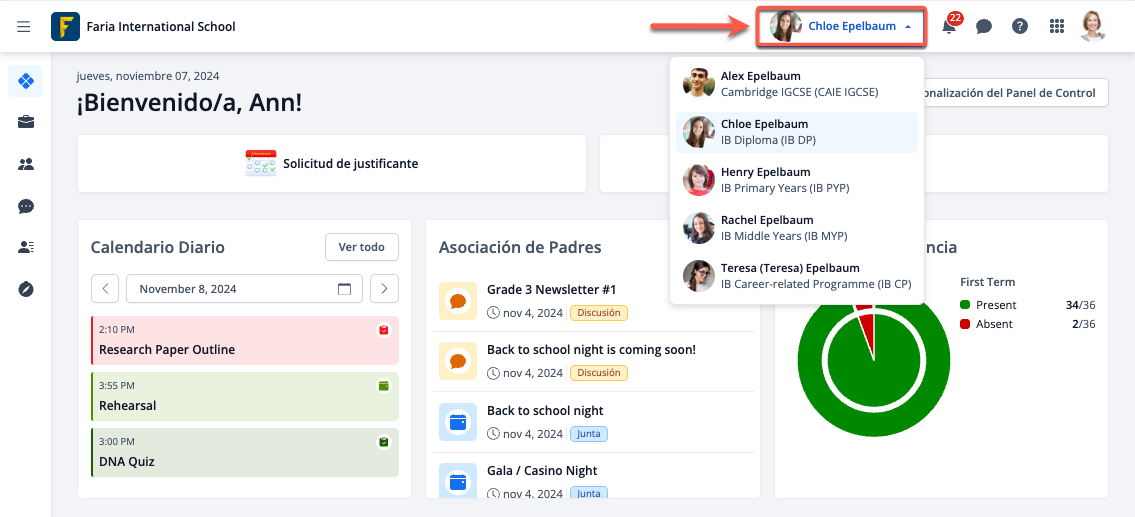Open the briefcase portfolio icon in sidebar
Viewport: 1135px width, 517px height.
pos(26,123)
